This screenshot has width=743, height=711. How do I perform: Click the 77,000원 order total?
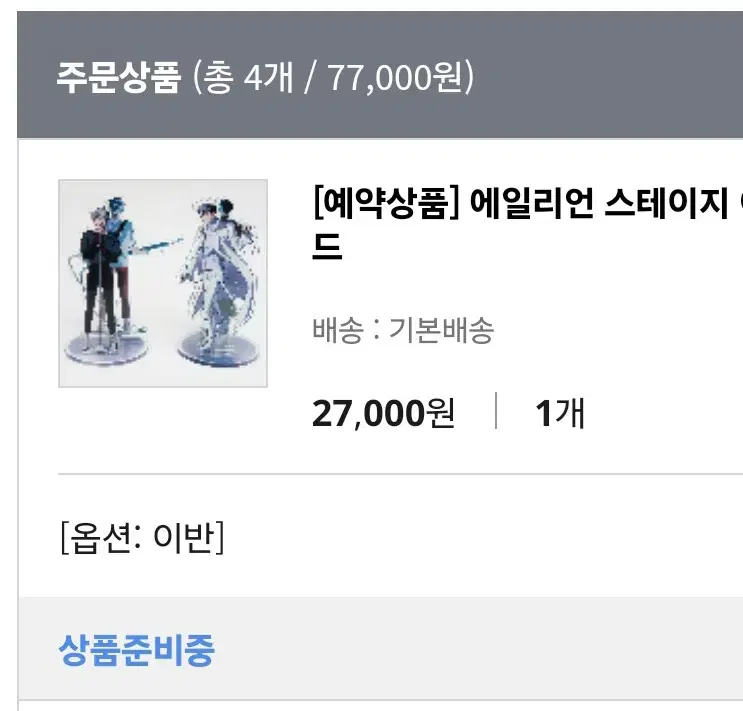tap(395, 77)
